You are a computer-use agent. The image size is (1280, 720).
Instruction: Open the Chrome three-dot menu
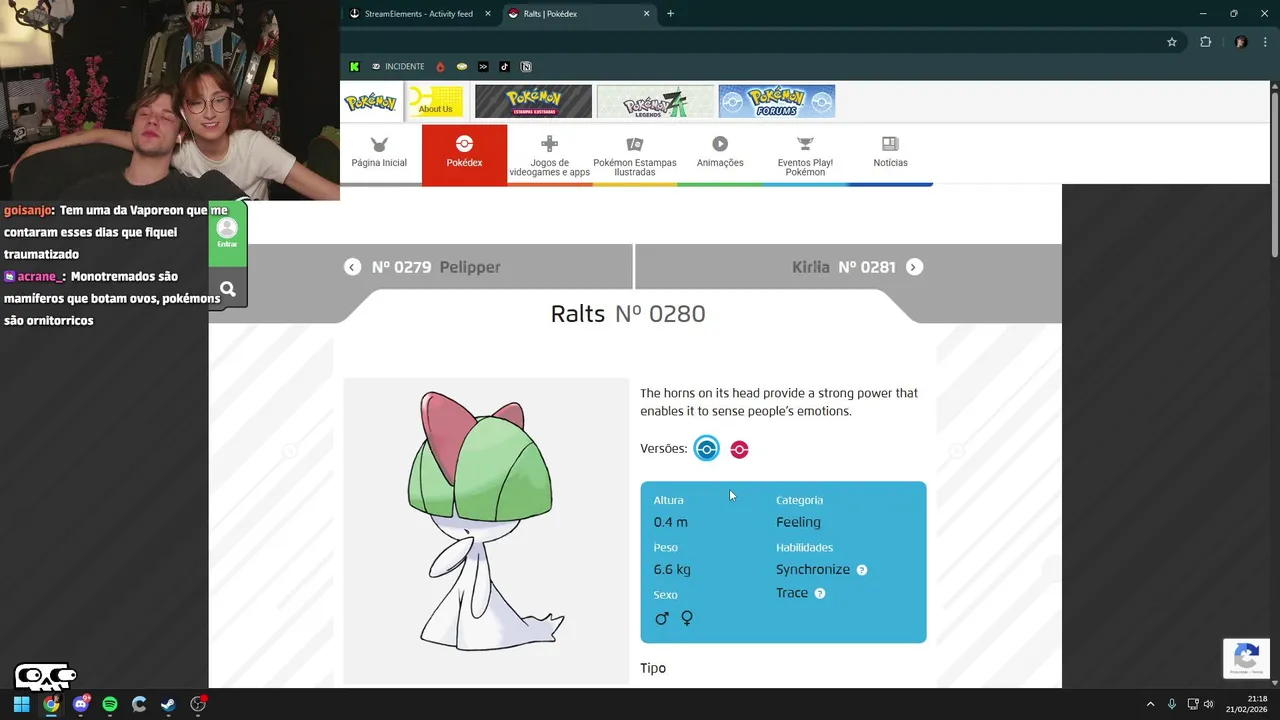[x=1265, y=42]
